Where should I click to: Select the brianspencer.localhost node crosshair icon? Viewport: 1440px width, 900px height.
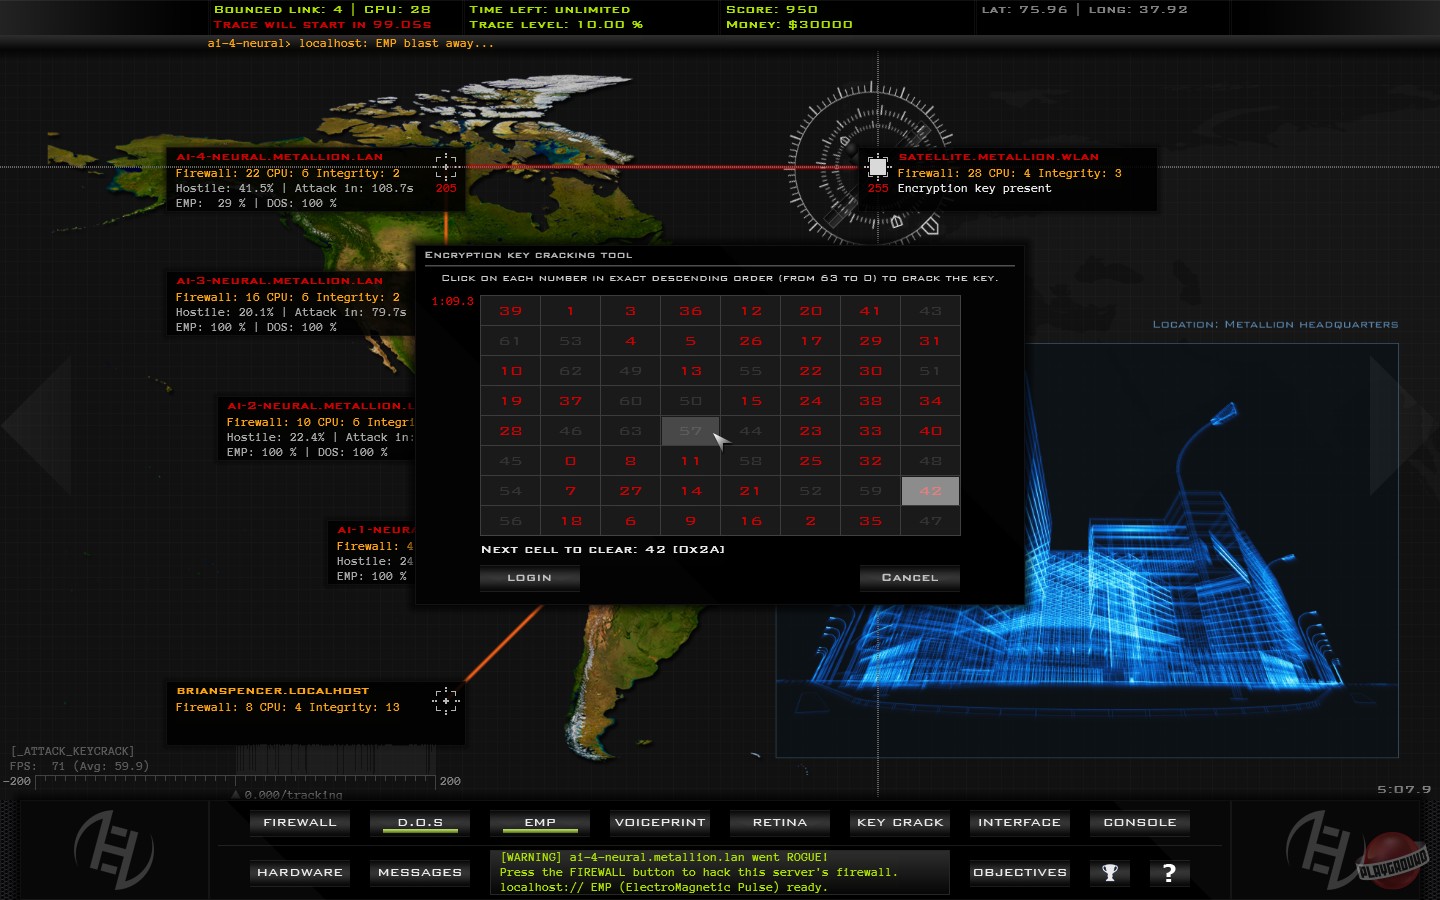click(x=446, y=701)
